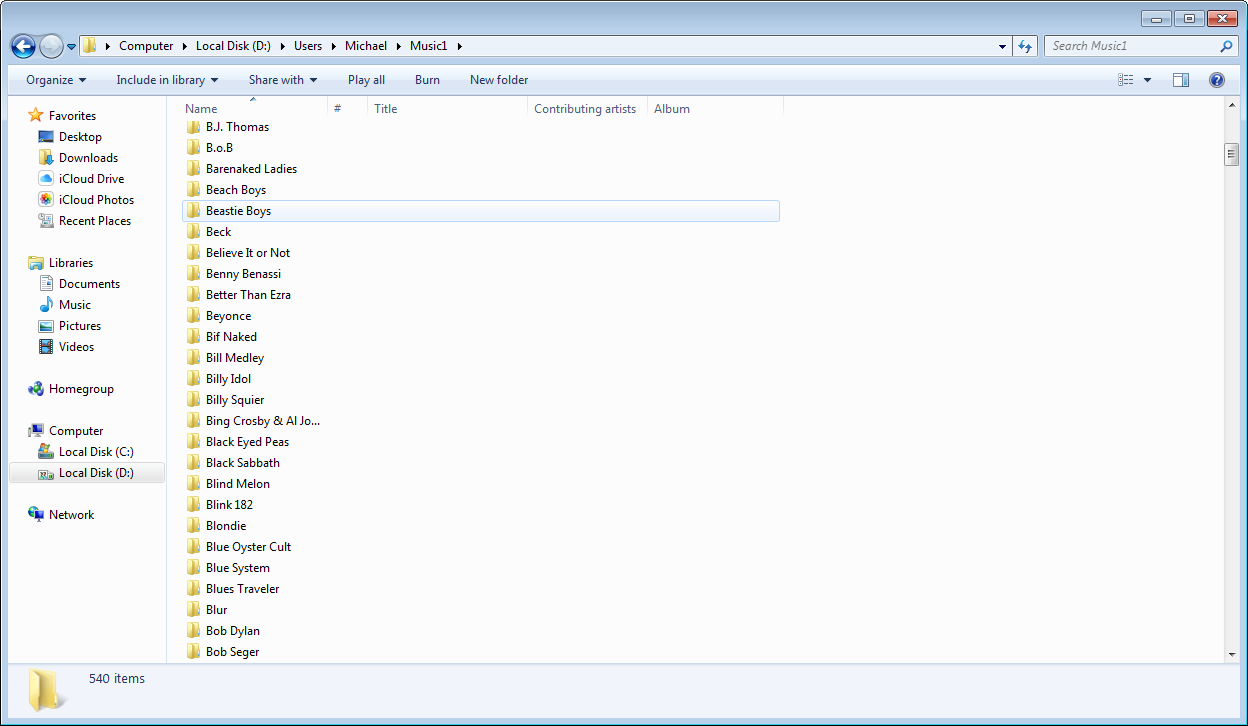Select the B.J. Thomas folder icon
The width and height of the screenshot is (1248, 726).
194,127
